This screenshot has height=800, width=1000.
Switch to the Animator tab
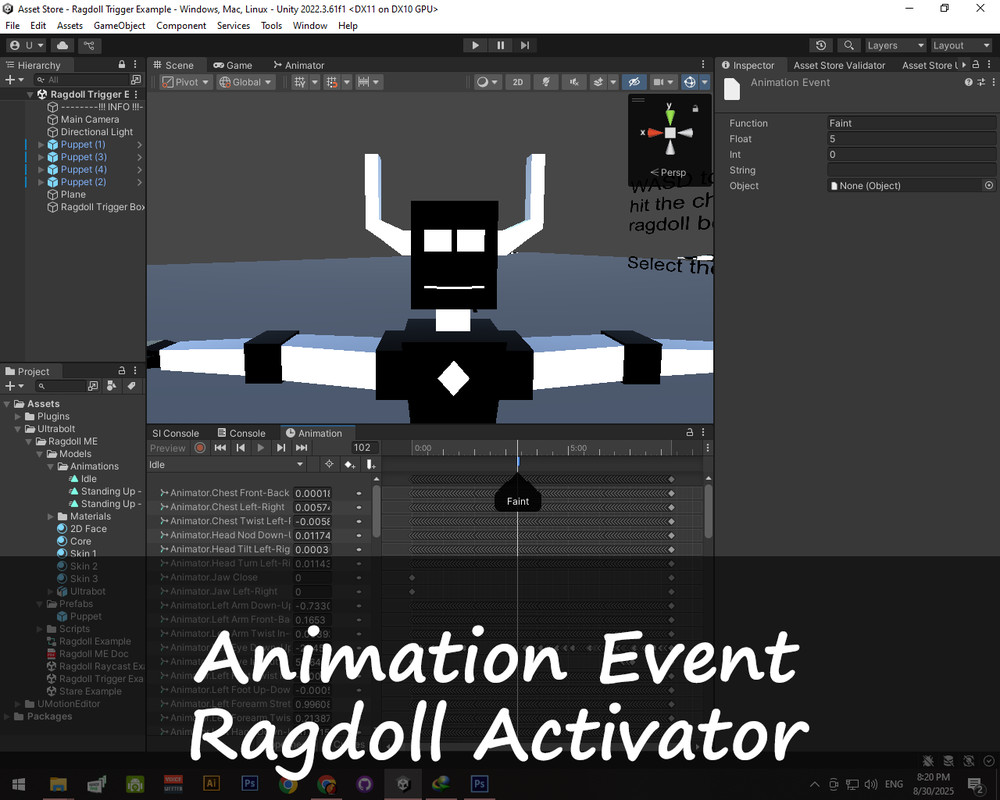pos(298,65)
